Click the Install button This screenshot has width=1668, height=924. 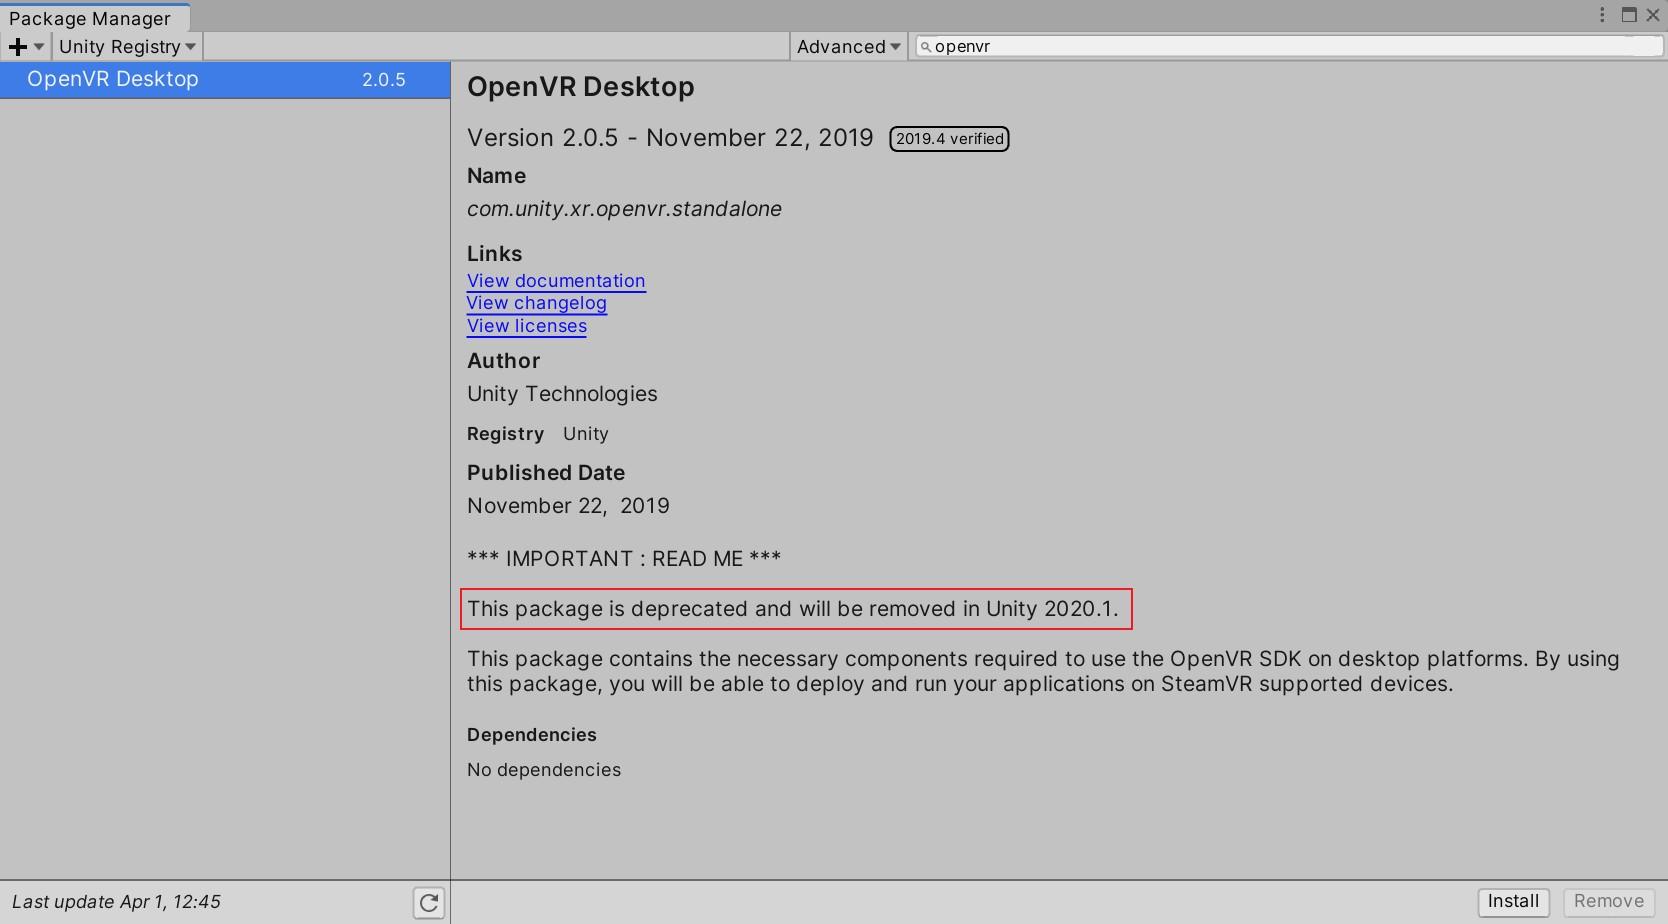click(1513, 902)
